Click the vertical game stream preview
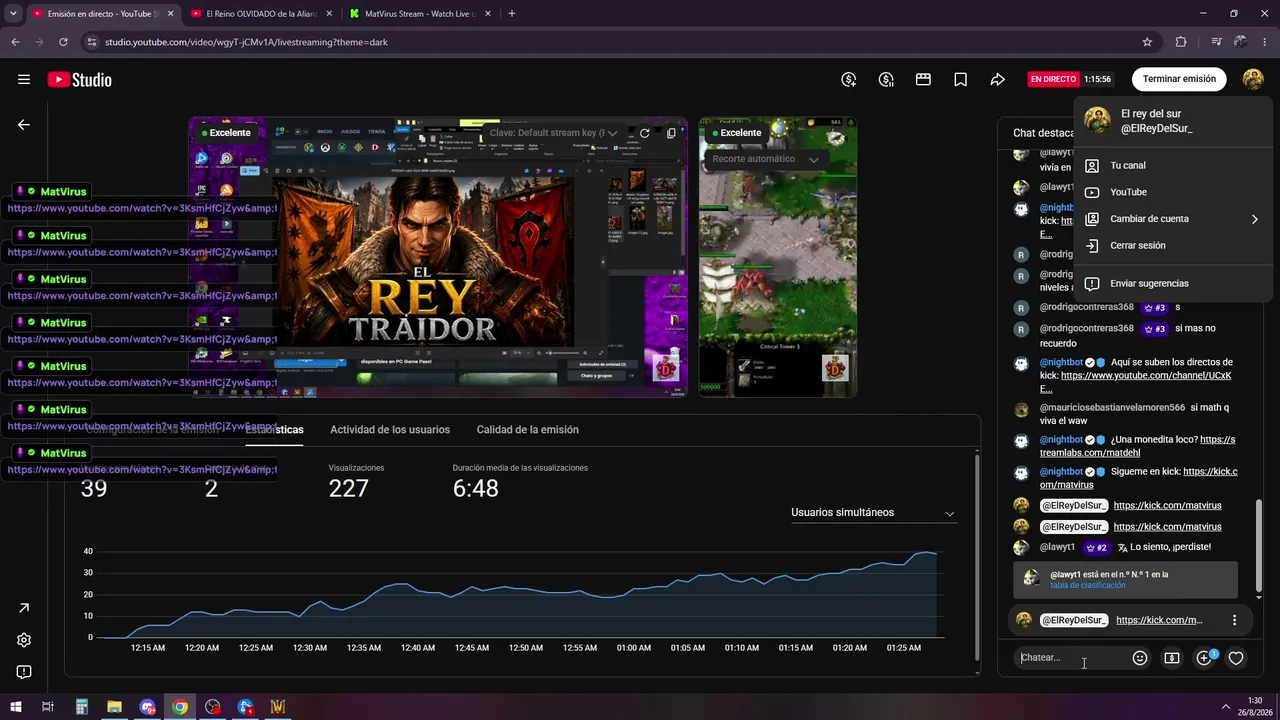This screenshot has height=720, width=1280. (778, 257)
